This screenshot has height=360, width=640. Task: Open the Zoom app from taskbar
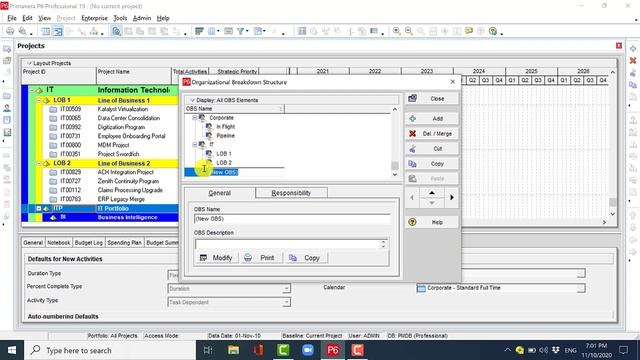(x=308, y=350)
